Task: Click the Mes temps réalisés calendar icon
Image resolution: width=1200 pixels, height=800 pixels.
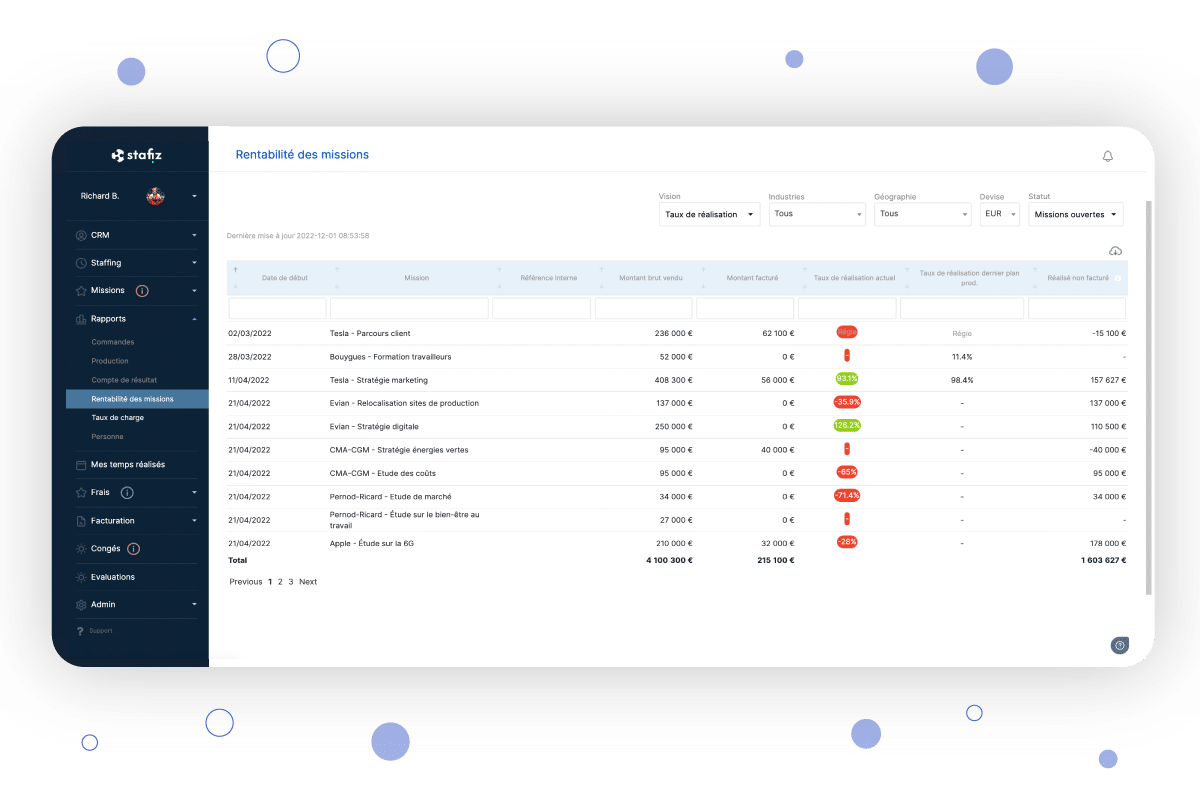Action: tap(81, 465)
